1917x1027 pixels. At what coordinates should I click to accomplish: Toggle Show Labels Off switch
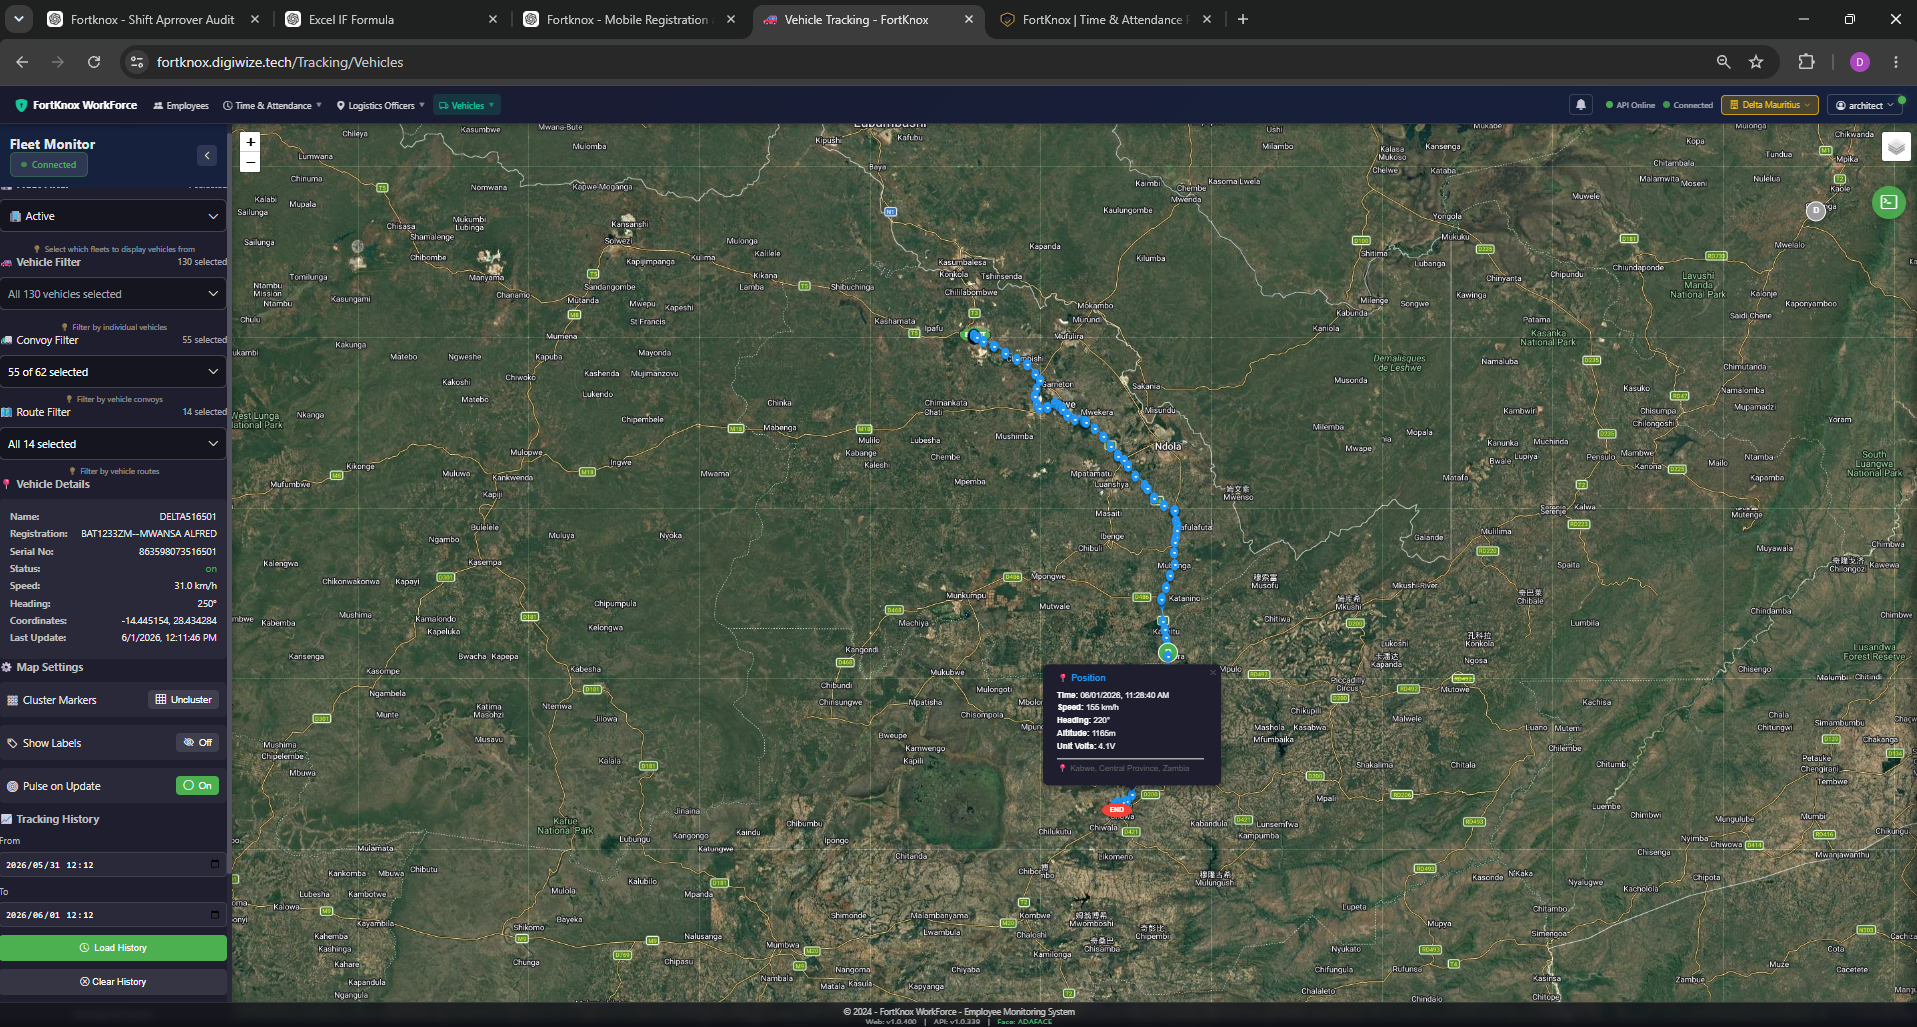(x=197, y=743)
